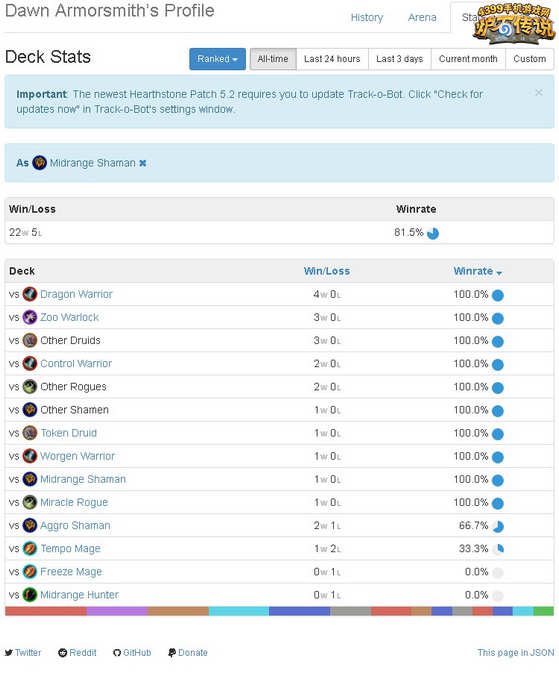Select the Last 24 hours filter

[332, 59]
